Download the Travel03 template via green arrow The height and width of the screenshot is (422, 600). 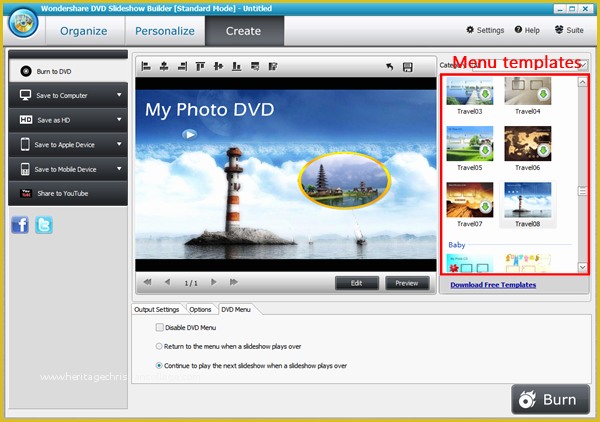486,94
